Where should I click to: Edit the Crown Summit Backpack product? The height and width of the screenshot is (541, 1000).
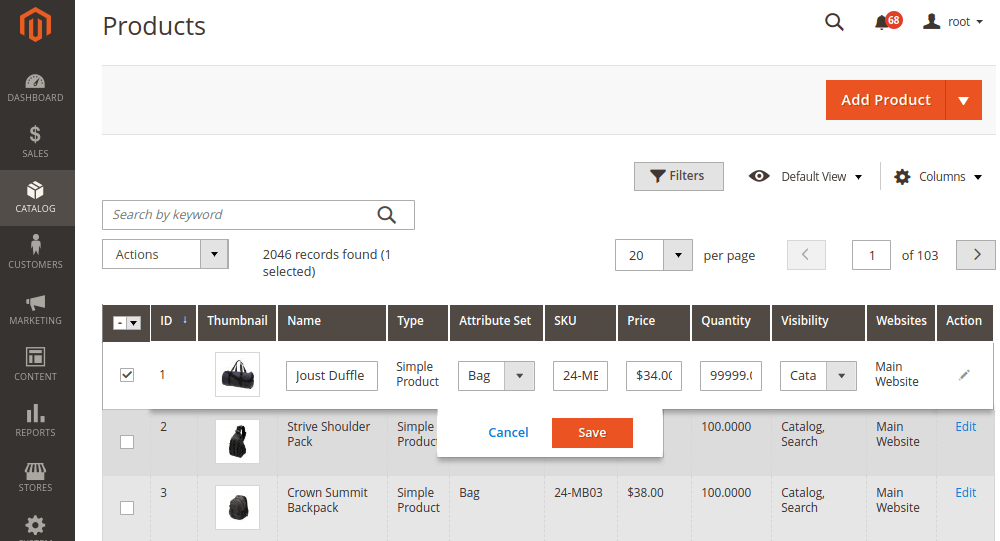(x=966, y=493)
